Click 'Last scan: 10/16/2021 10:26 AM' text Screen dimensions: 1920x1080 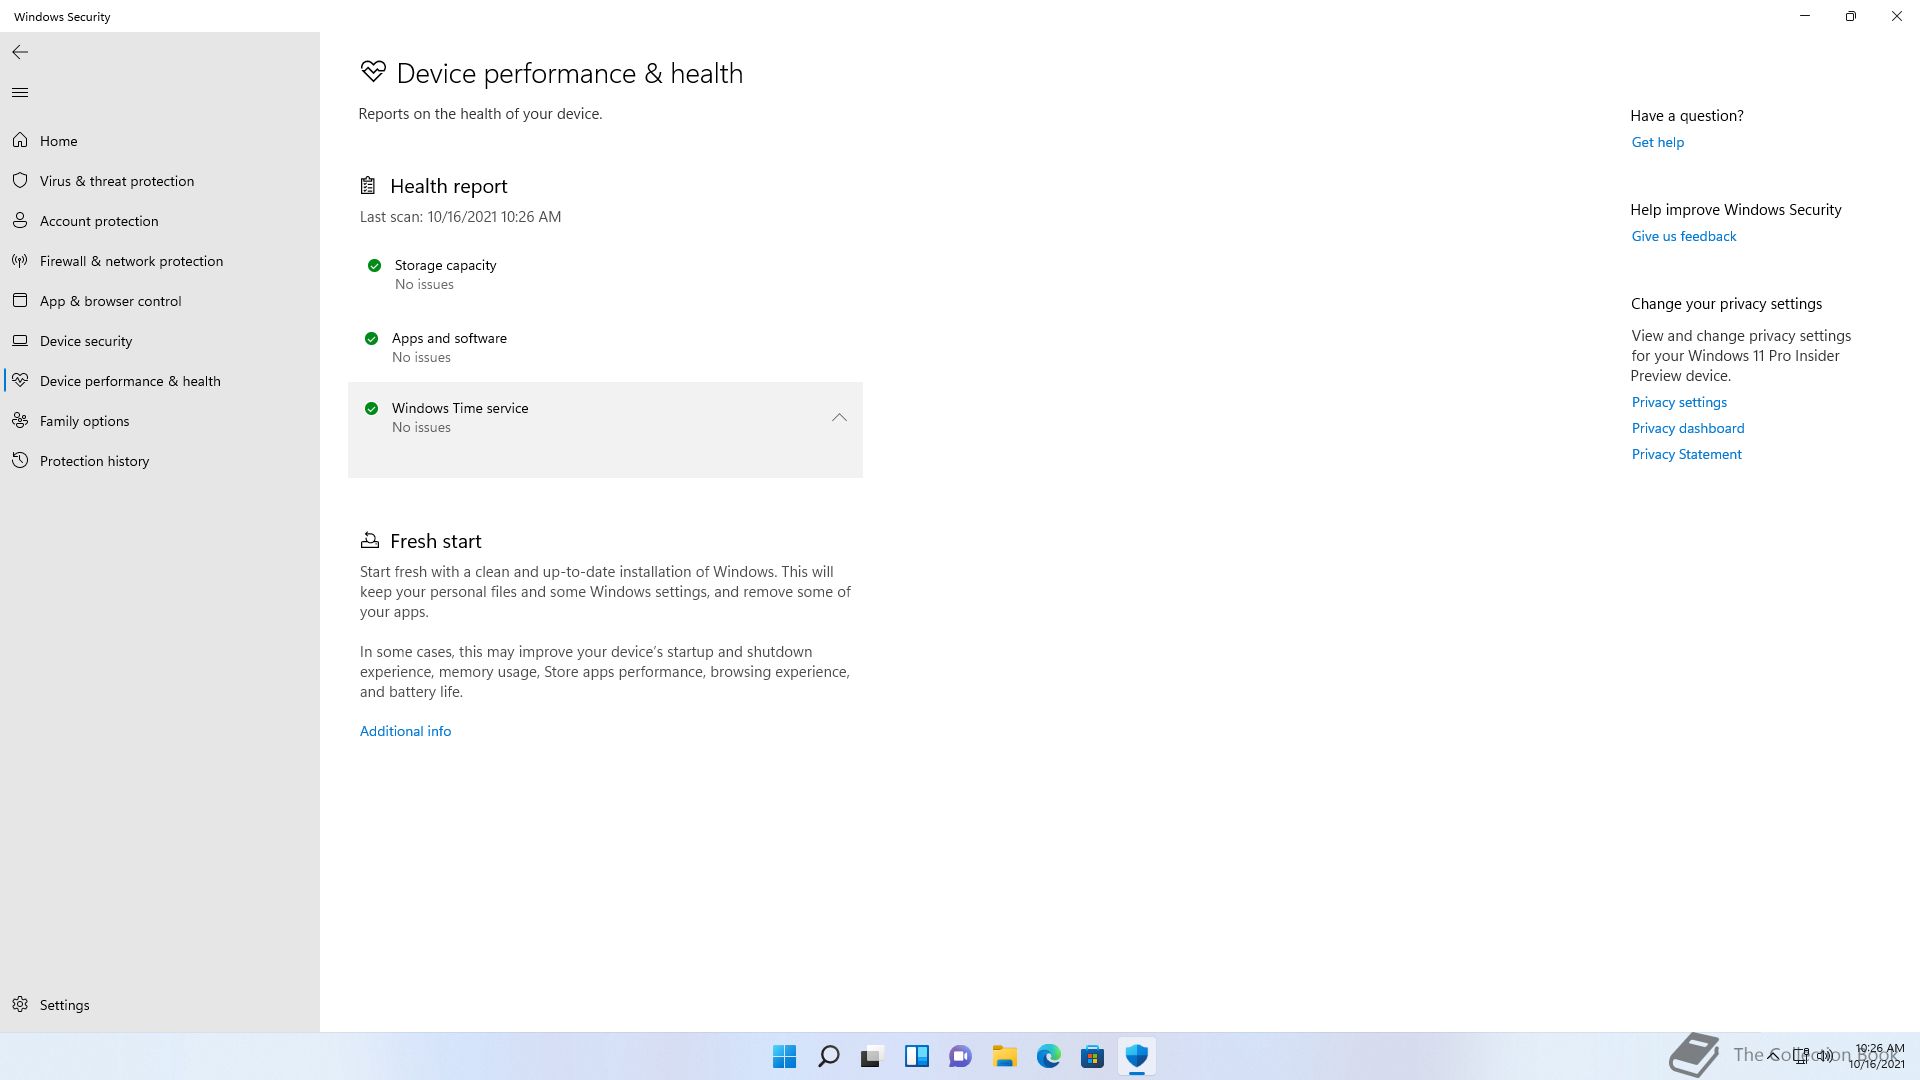(x=460, y=217)
